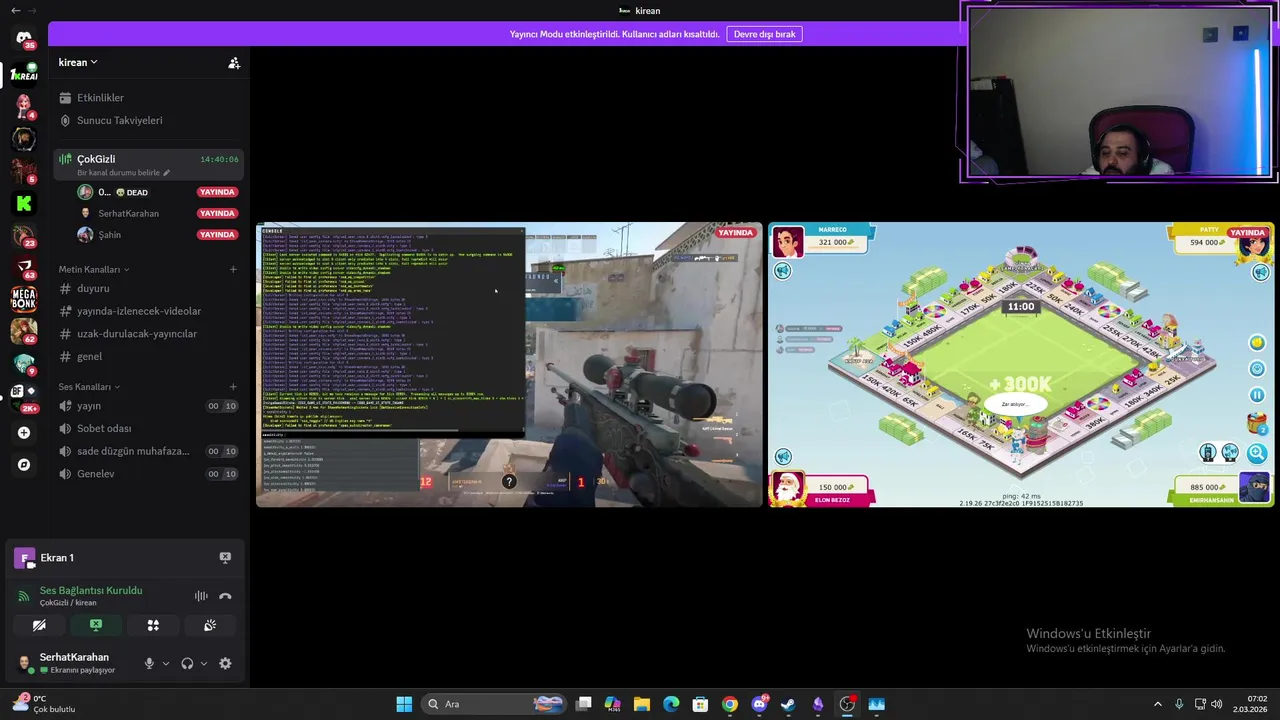
Task: Toggle headphones deafen in user panel
Action: (x=187, y=663)
